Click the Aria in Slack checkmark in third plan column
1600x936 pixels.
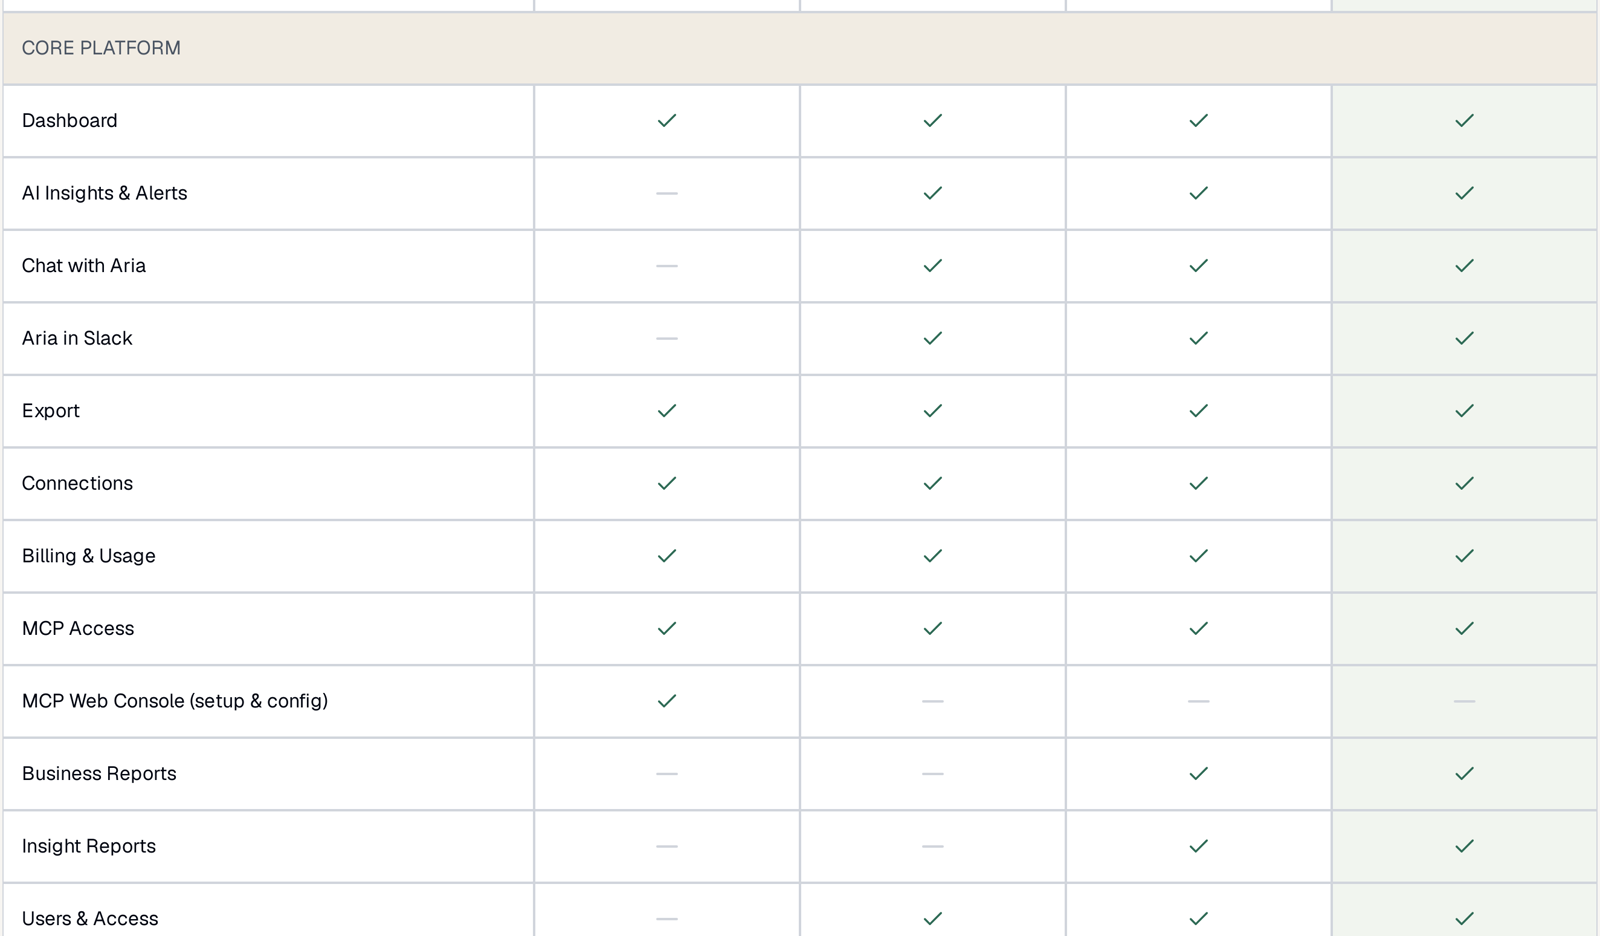[1199, 338]
